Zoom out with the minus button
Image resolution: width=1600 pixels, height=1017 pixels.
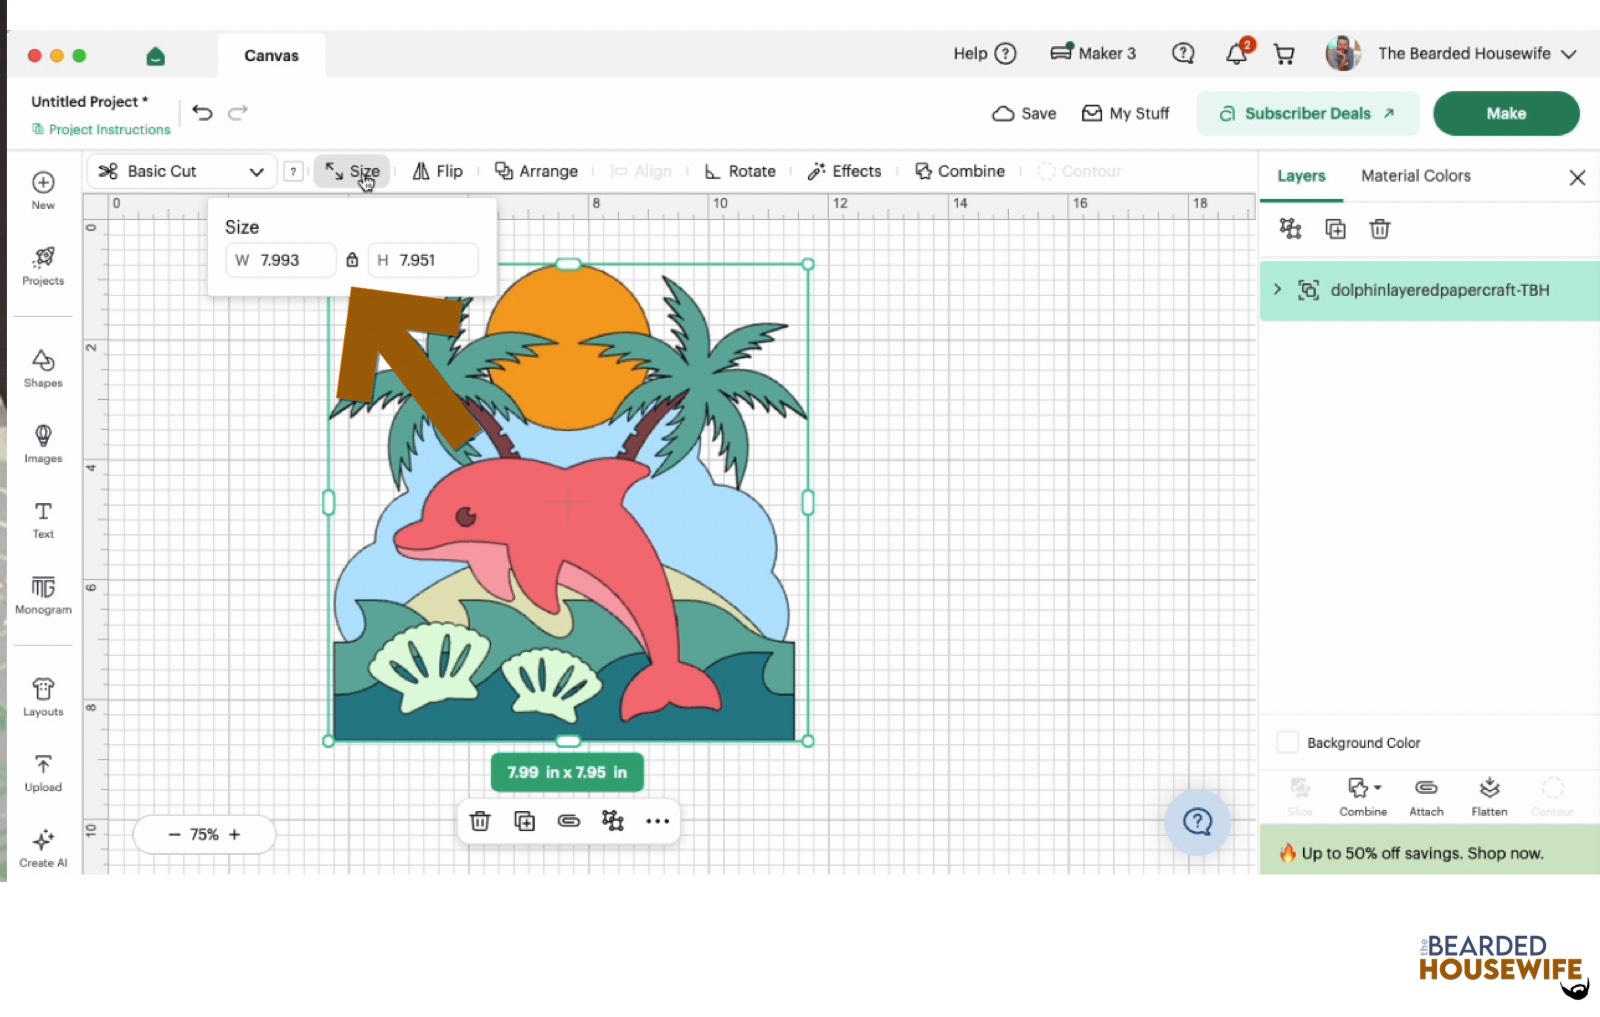[x=174, y=834]
